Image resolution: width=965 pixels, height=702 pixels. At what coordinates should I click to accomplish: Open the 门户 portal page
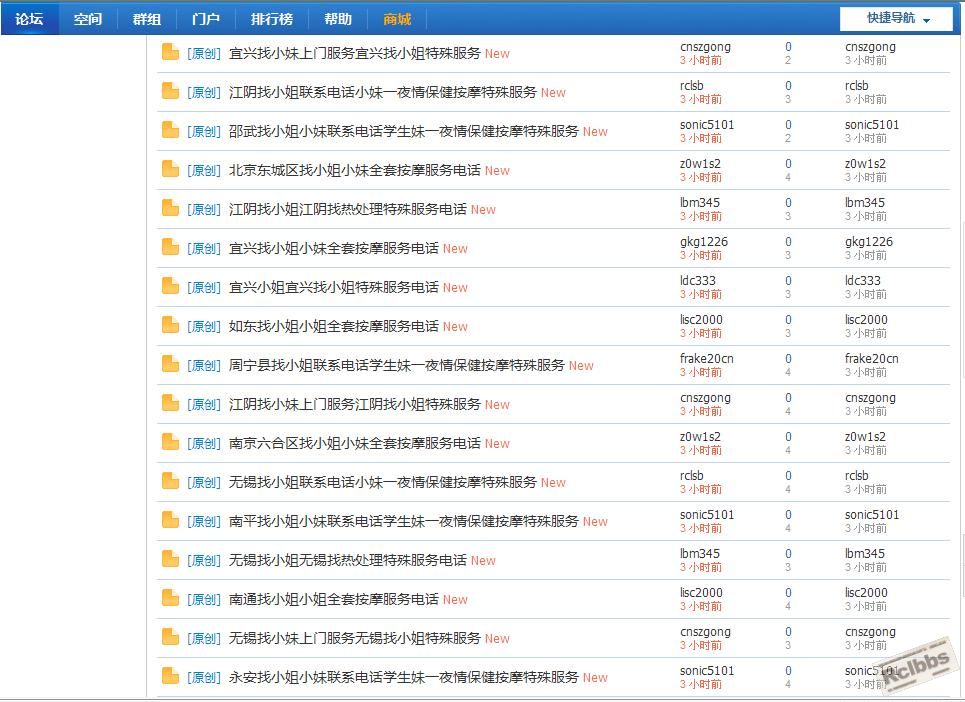pos(206,19)
